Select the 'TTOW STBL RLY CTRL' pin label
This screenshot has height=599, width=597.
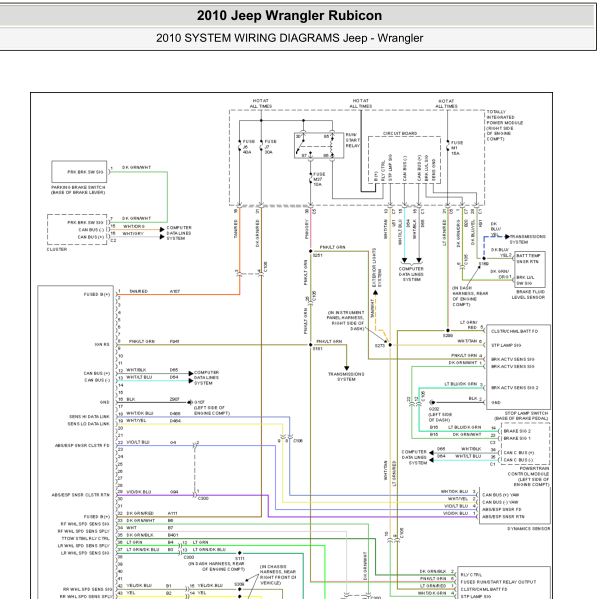pyautogui.click(x=86, y=538)
